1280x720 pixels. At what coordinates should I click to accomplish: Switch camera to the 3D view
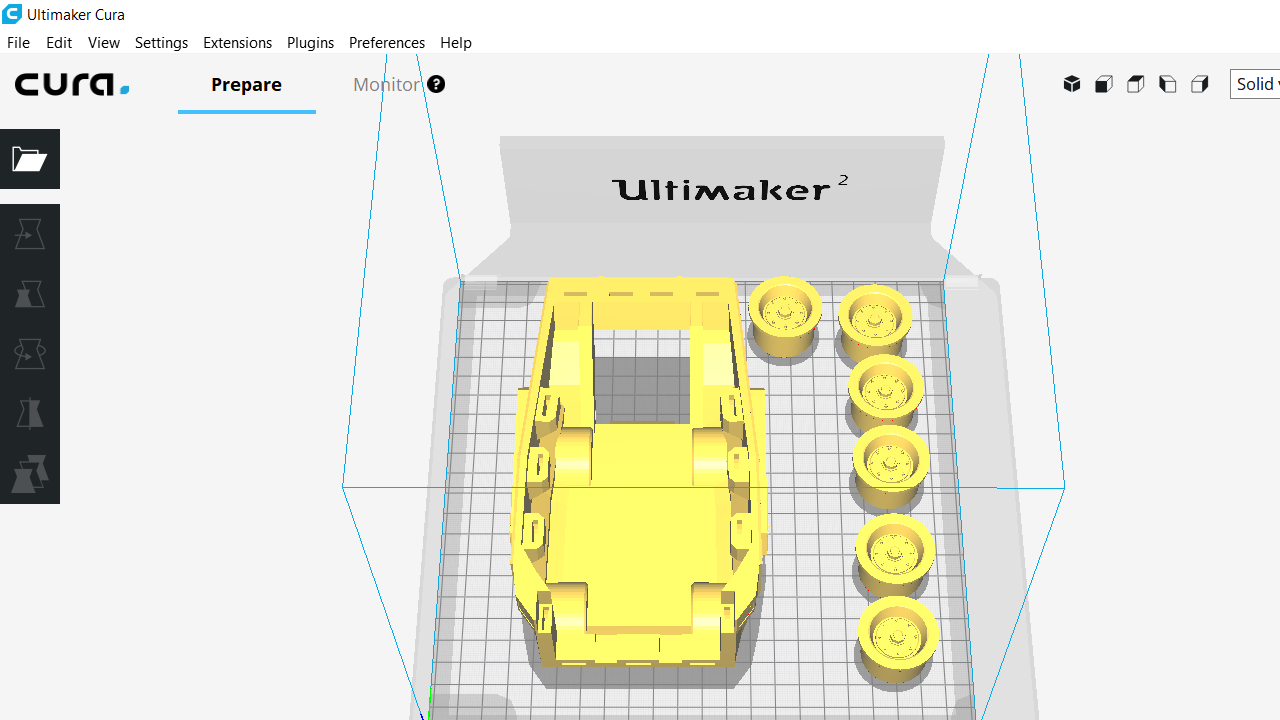[1072, 84]
